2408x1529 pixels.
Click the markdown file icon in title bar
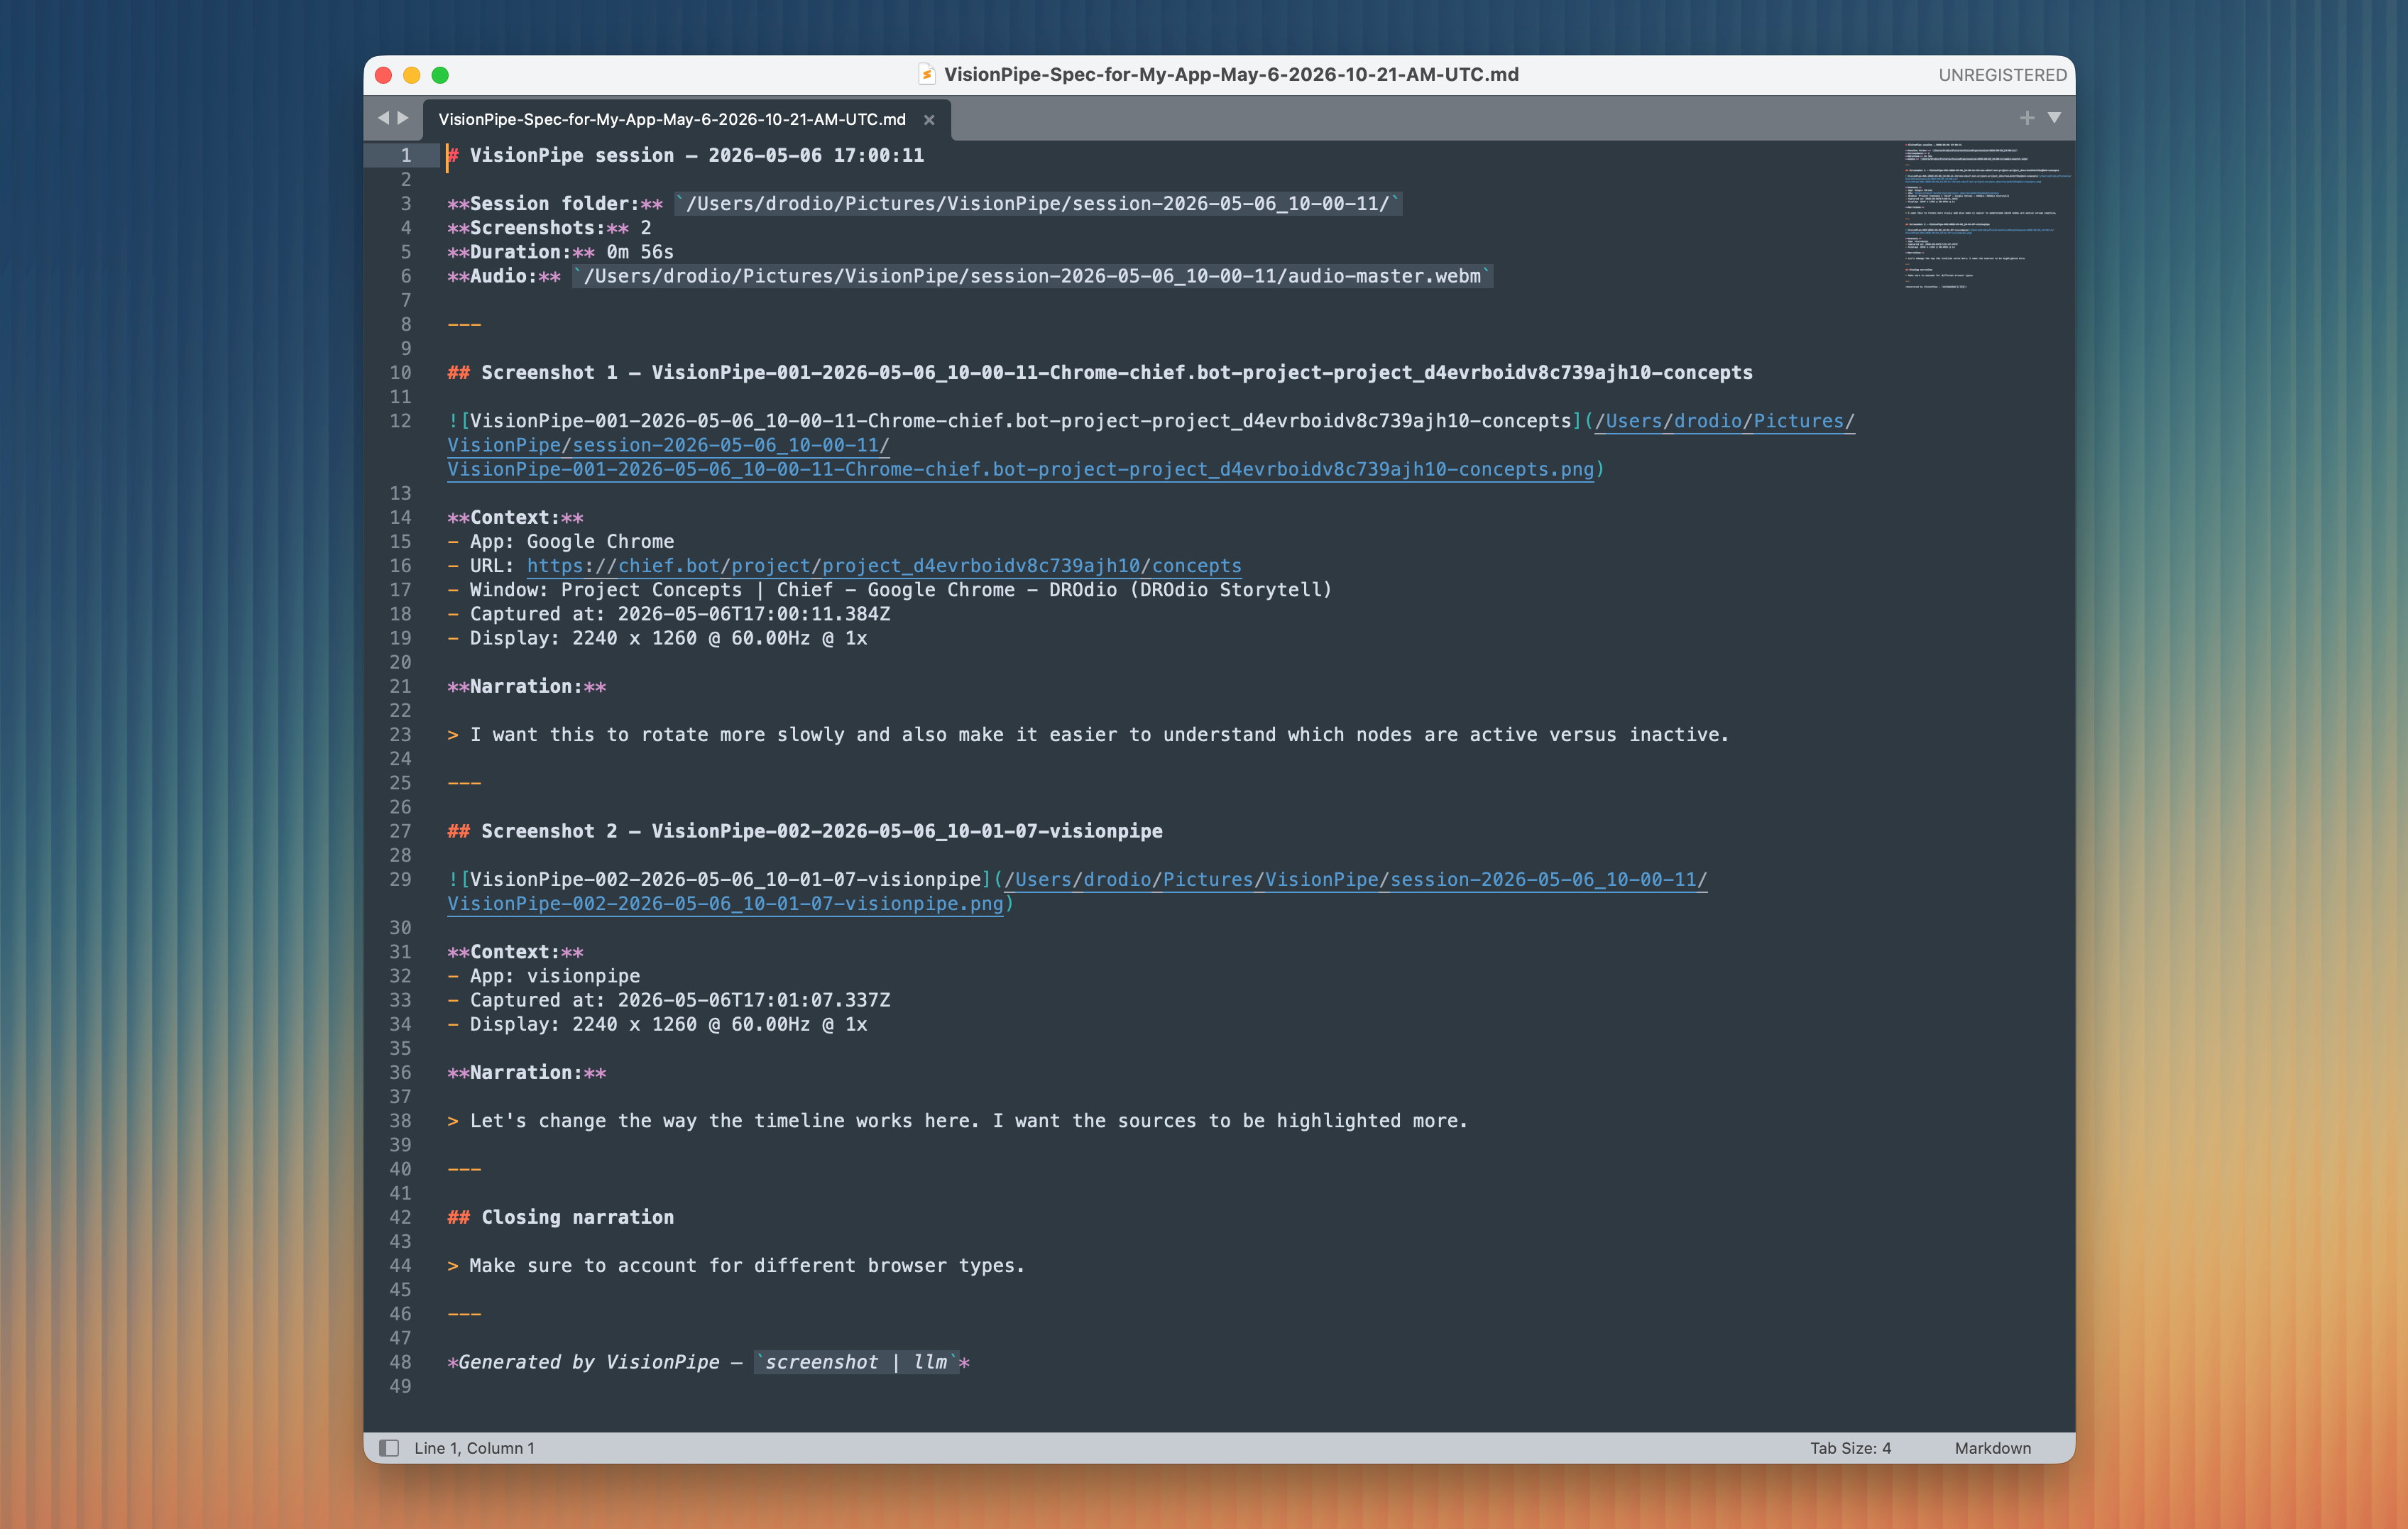click(x=927, y=74)
